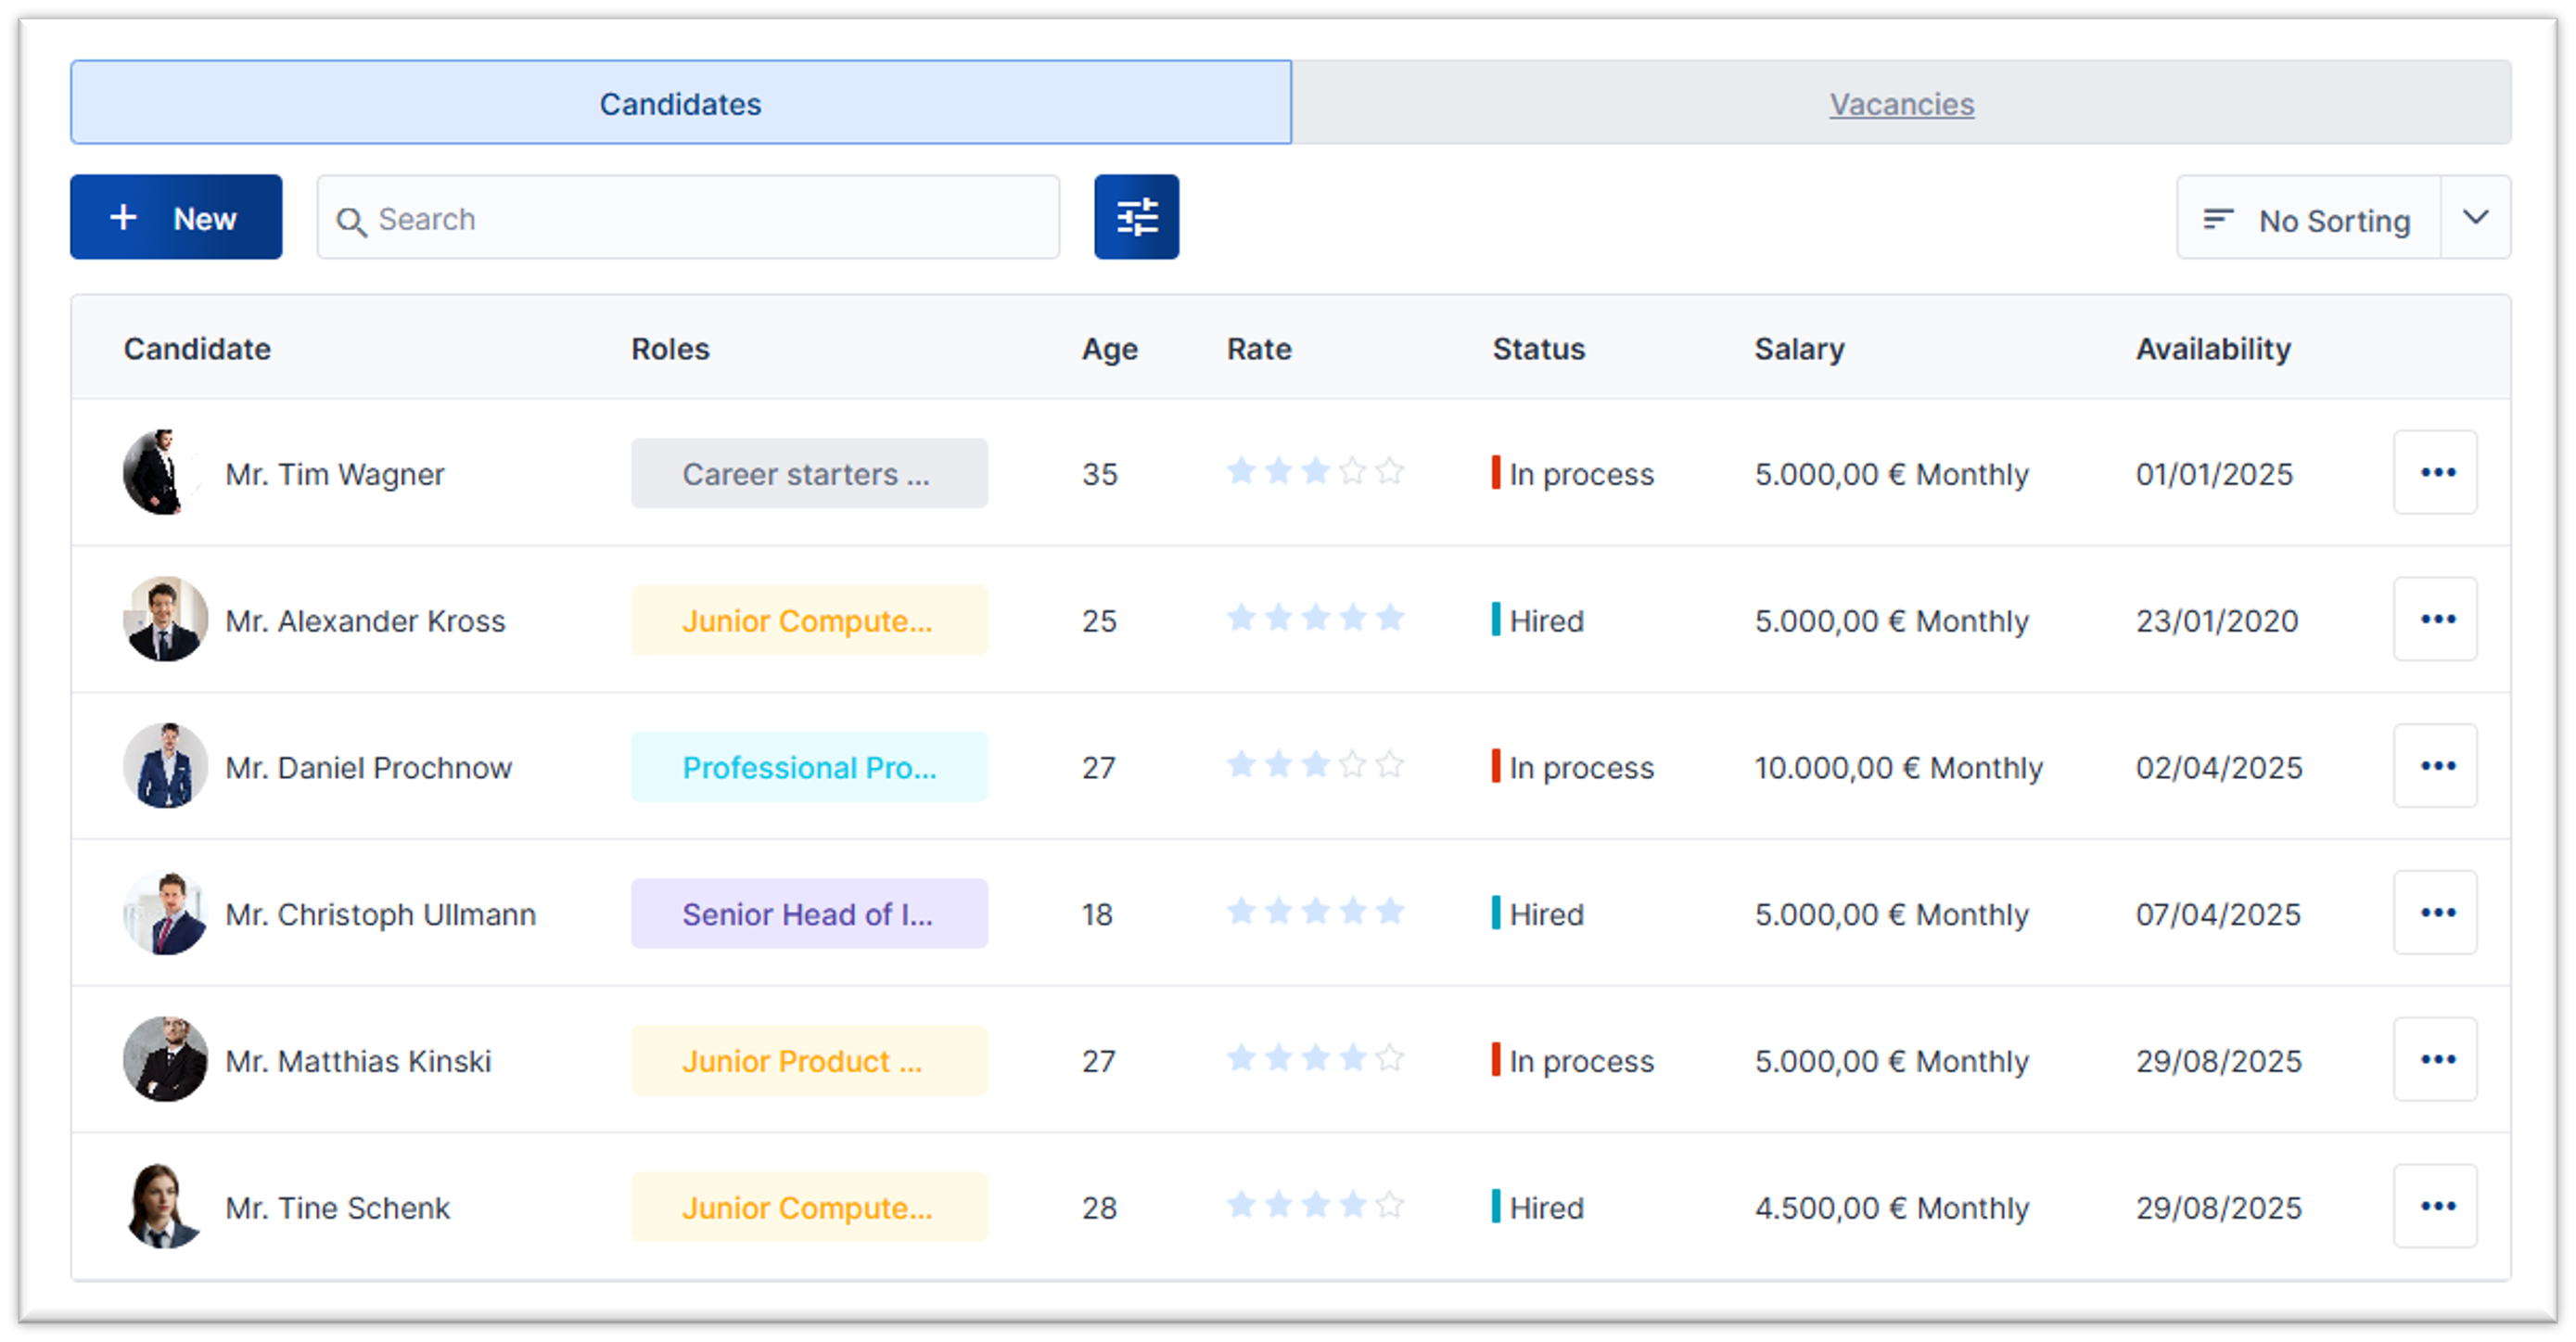Select the Candidates tab

point(680,103)
